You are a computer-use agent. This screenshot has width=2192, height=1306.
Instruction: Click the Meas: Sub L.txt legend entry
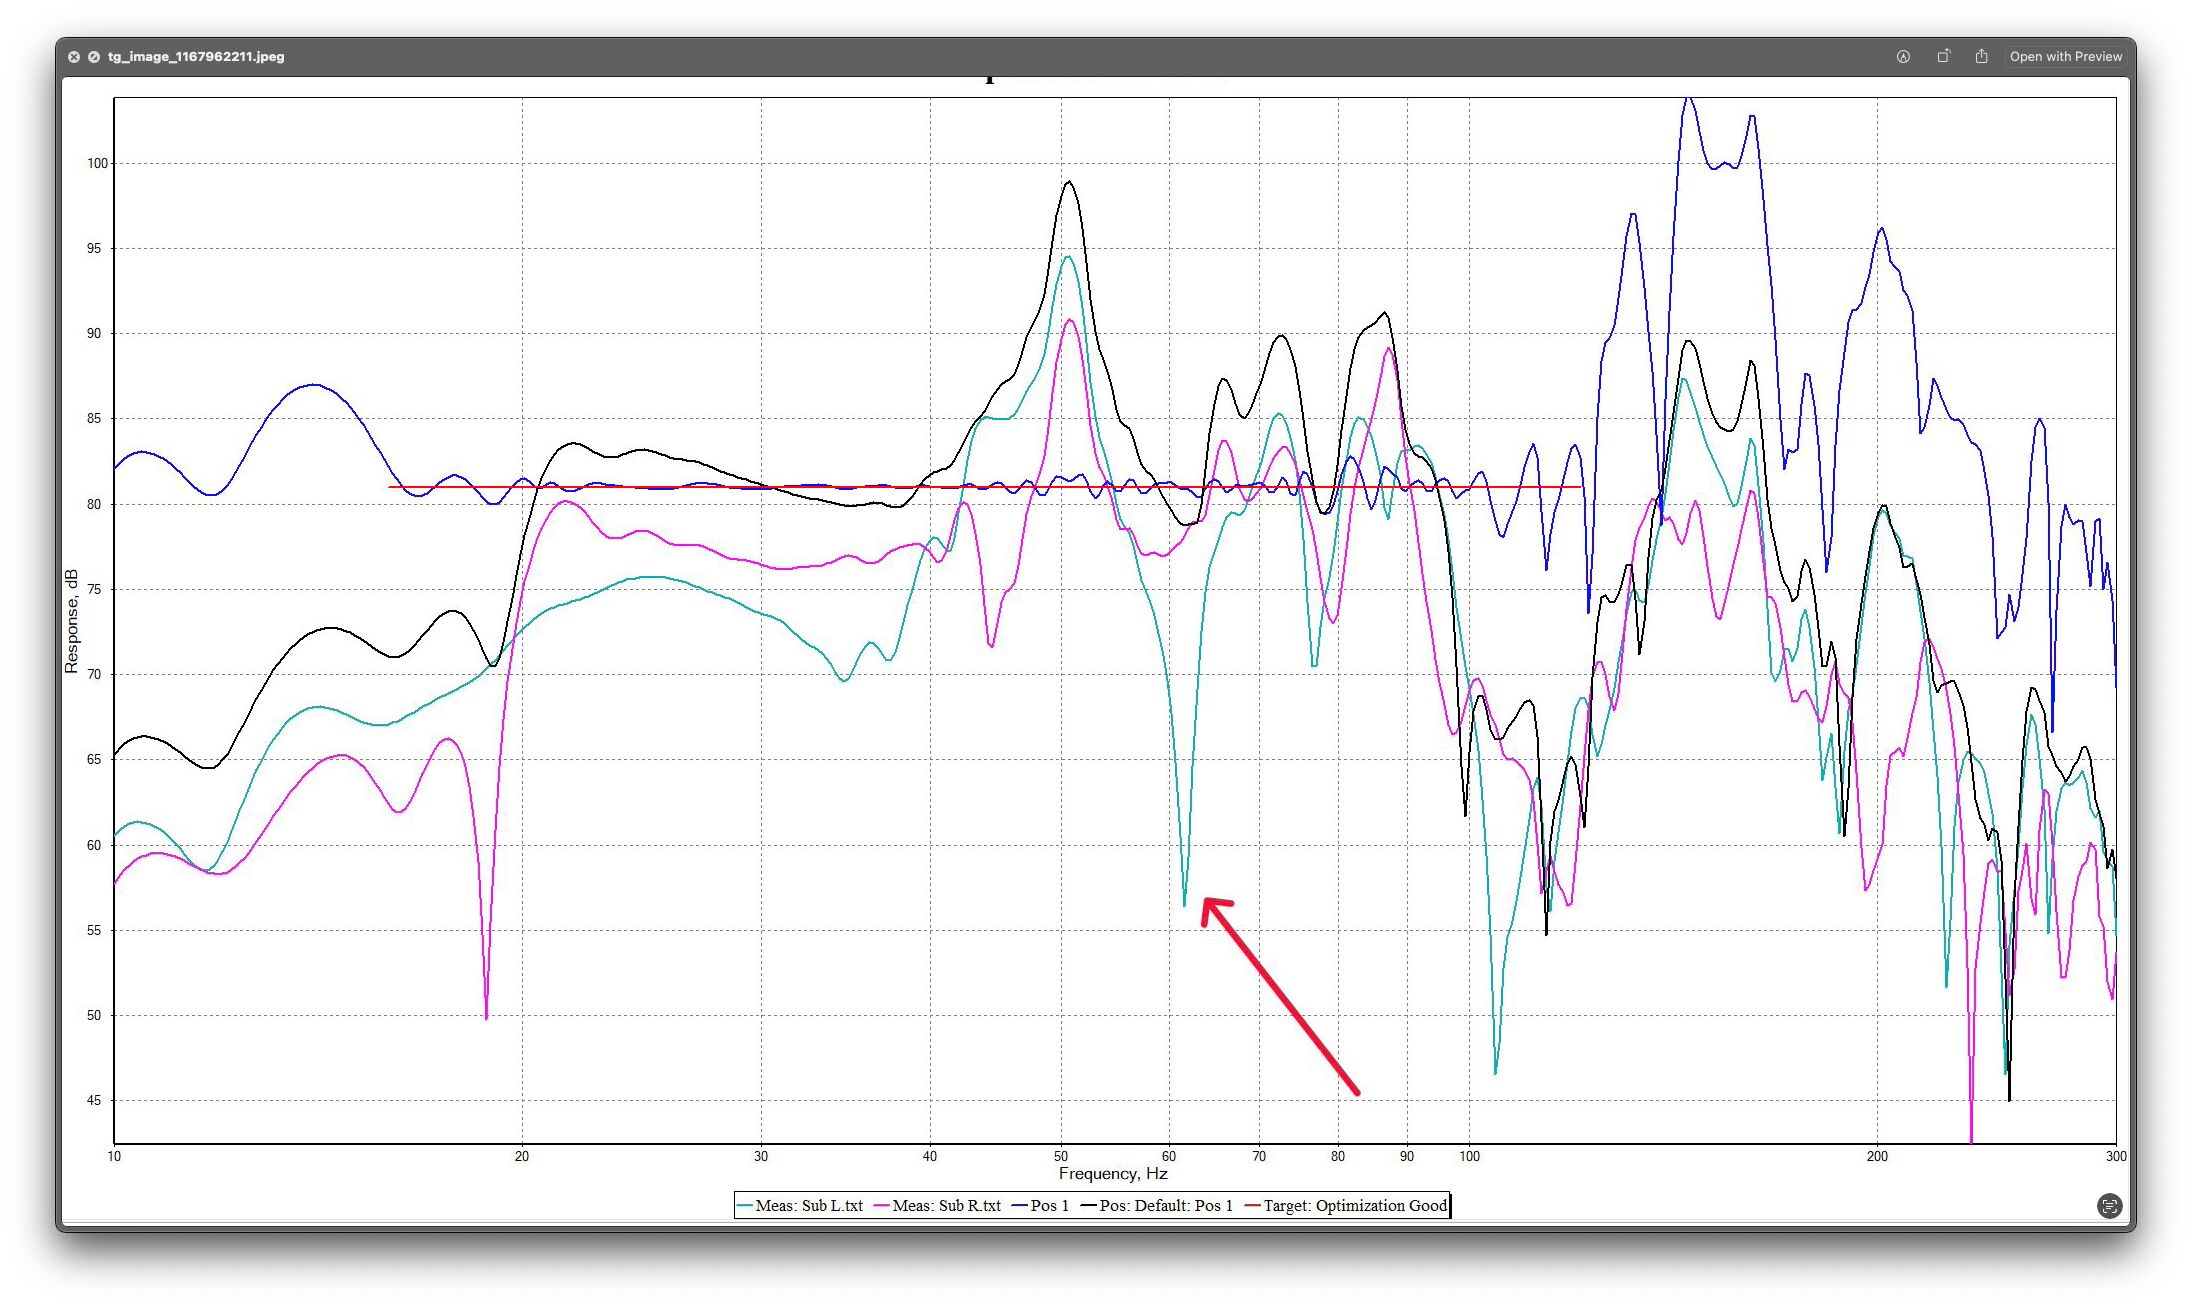coord(807,1206)
